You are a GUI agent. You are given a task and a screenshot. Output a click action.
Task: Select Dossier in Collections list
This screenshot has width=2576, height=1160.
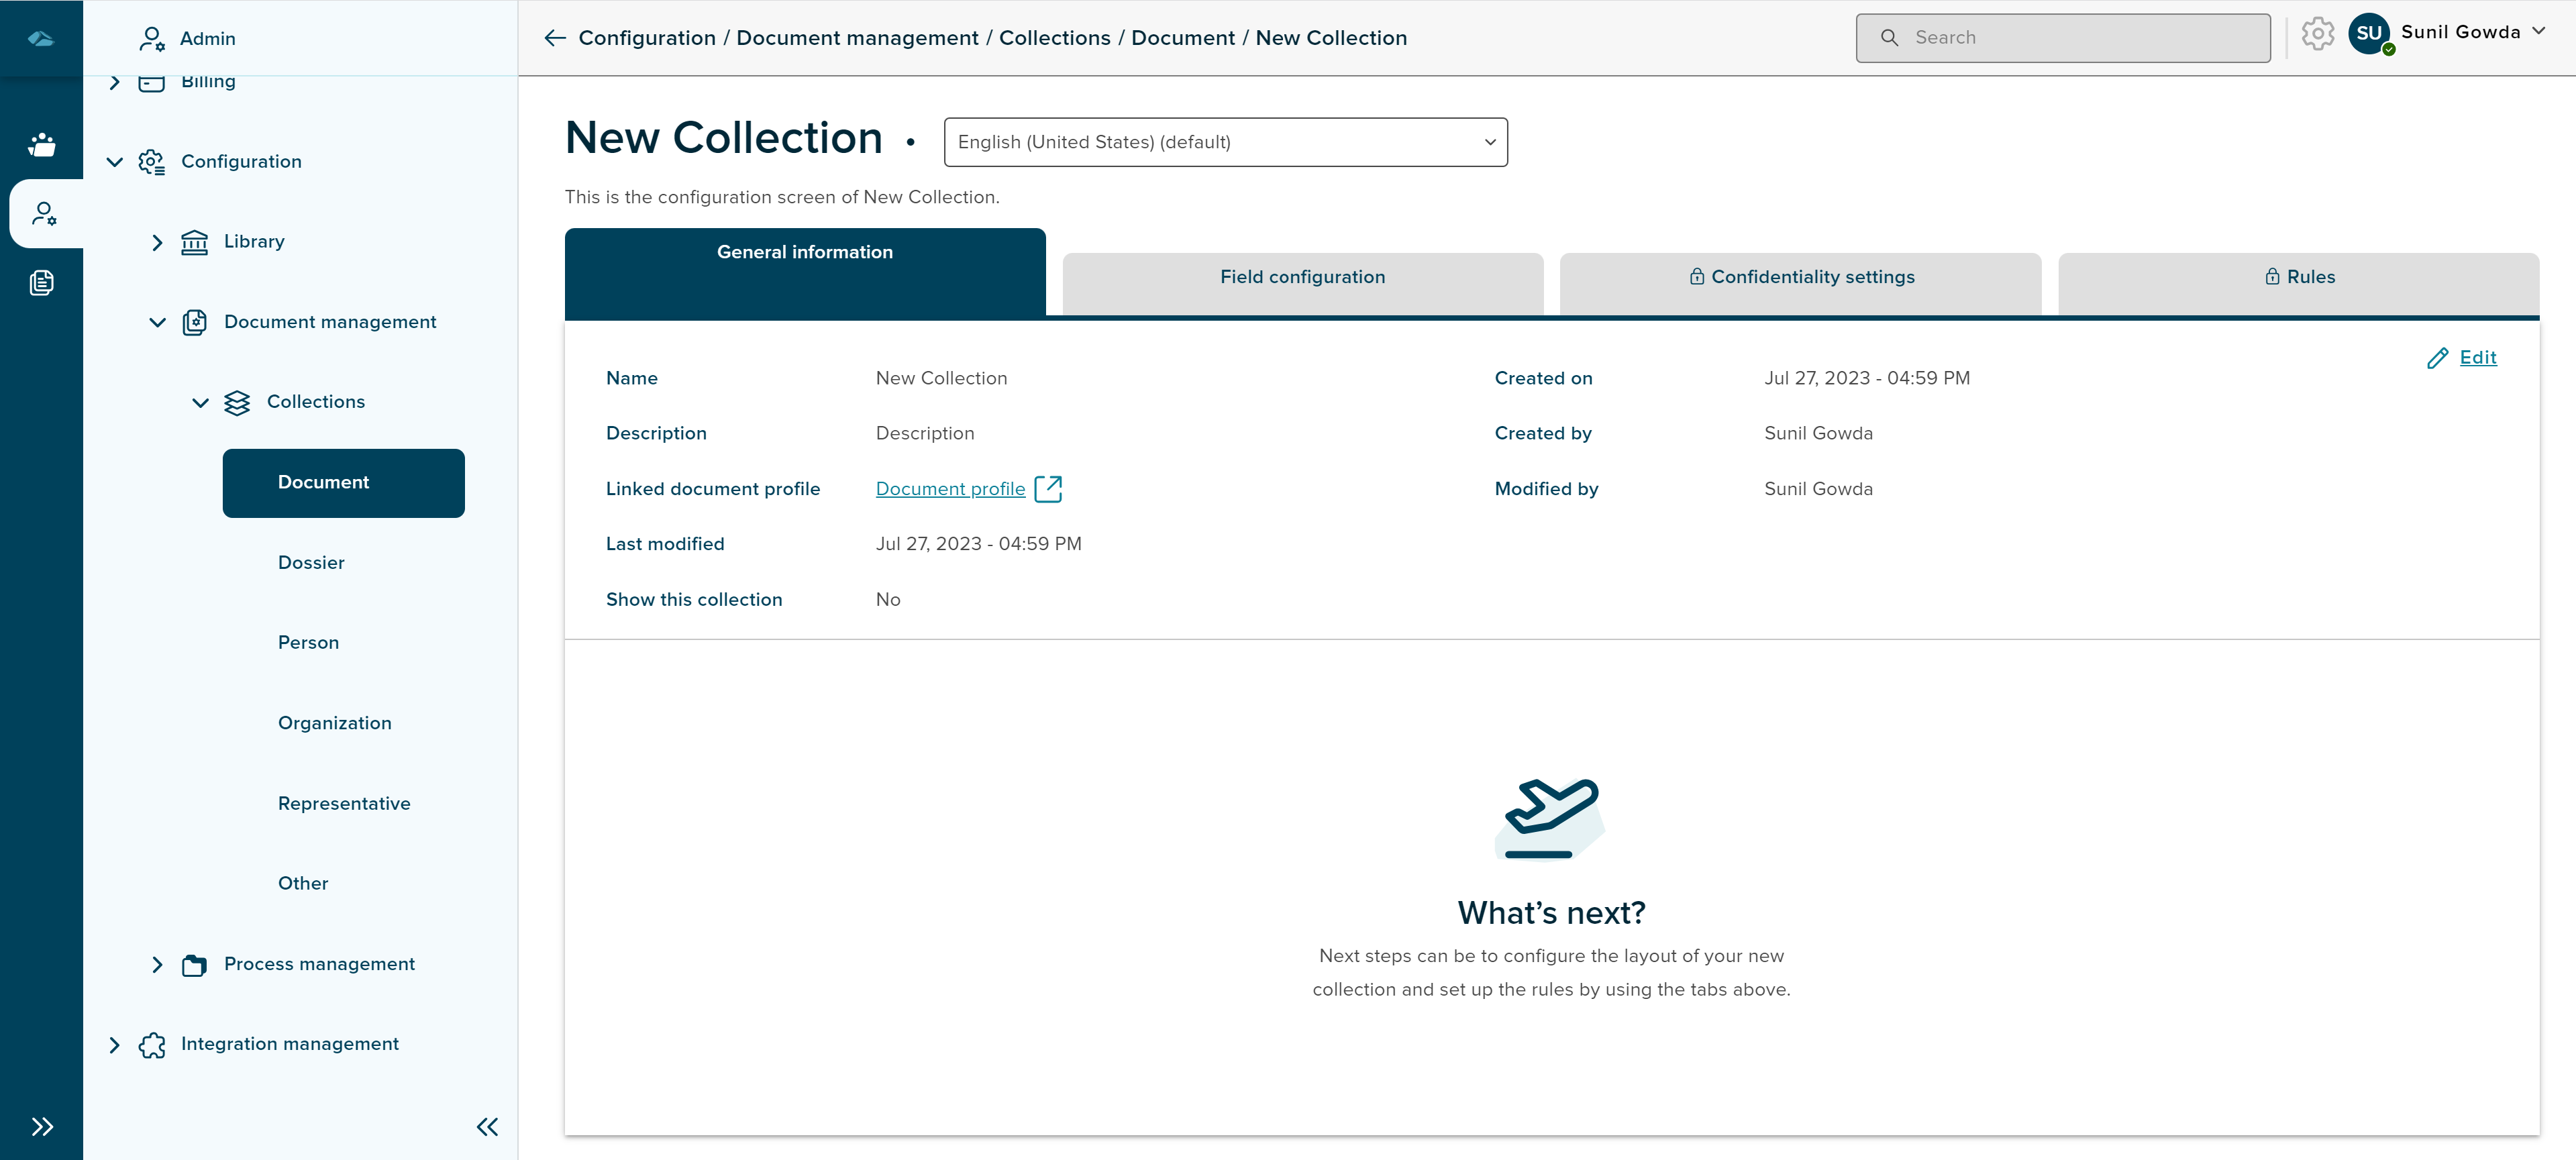(x=311, y=563)
